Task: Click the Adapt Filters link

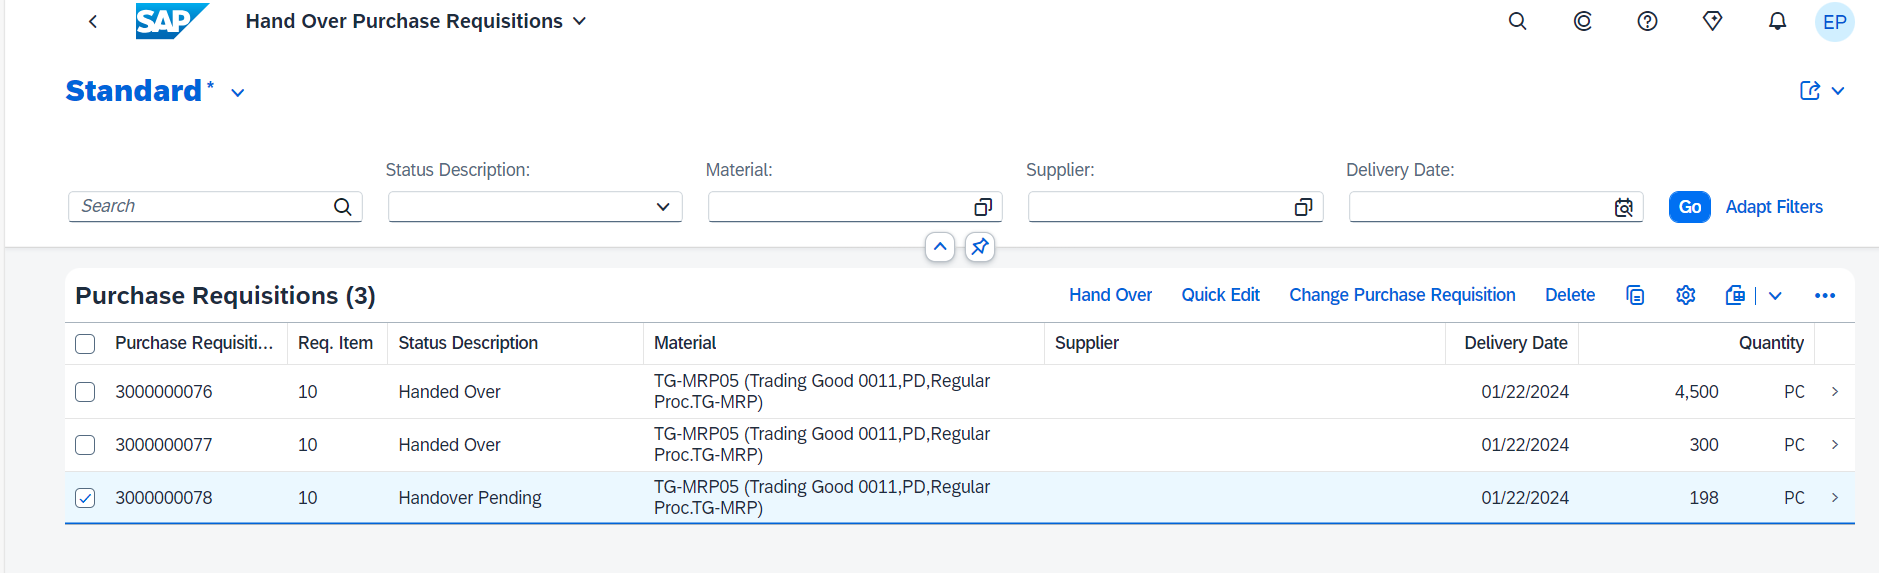Action: coord(1774,207)
